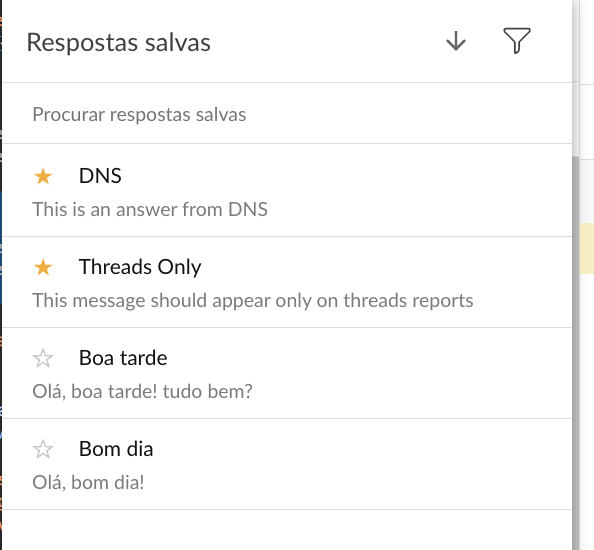Screen dimensions: 594x550
Task: Unstar the DNS saved reply
Action: pos(43,176)
